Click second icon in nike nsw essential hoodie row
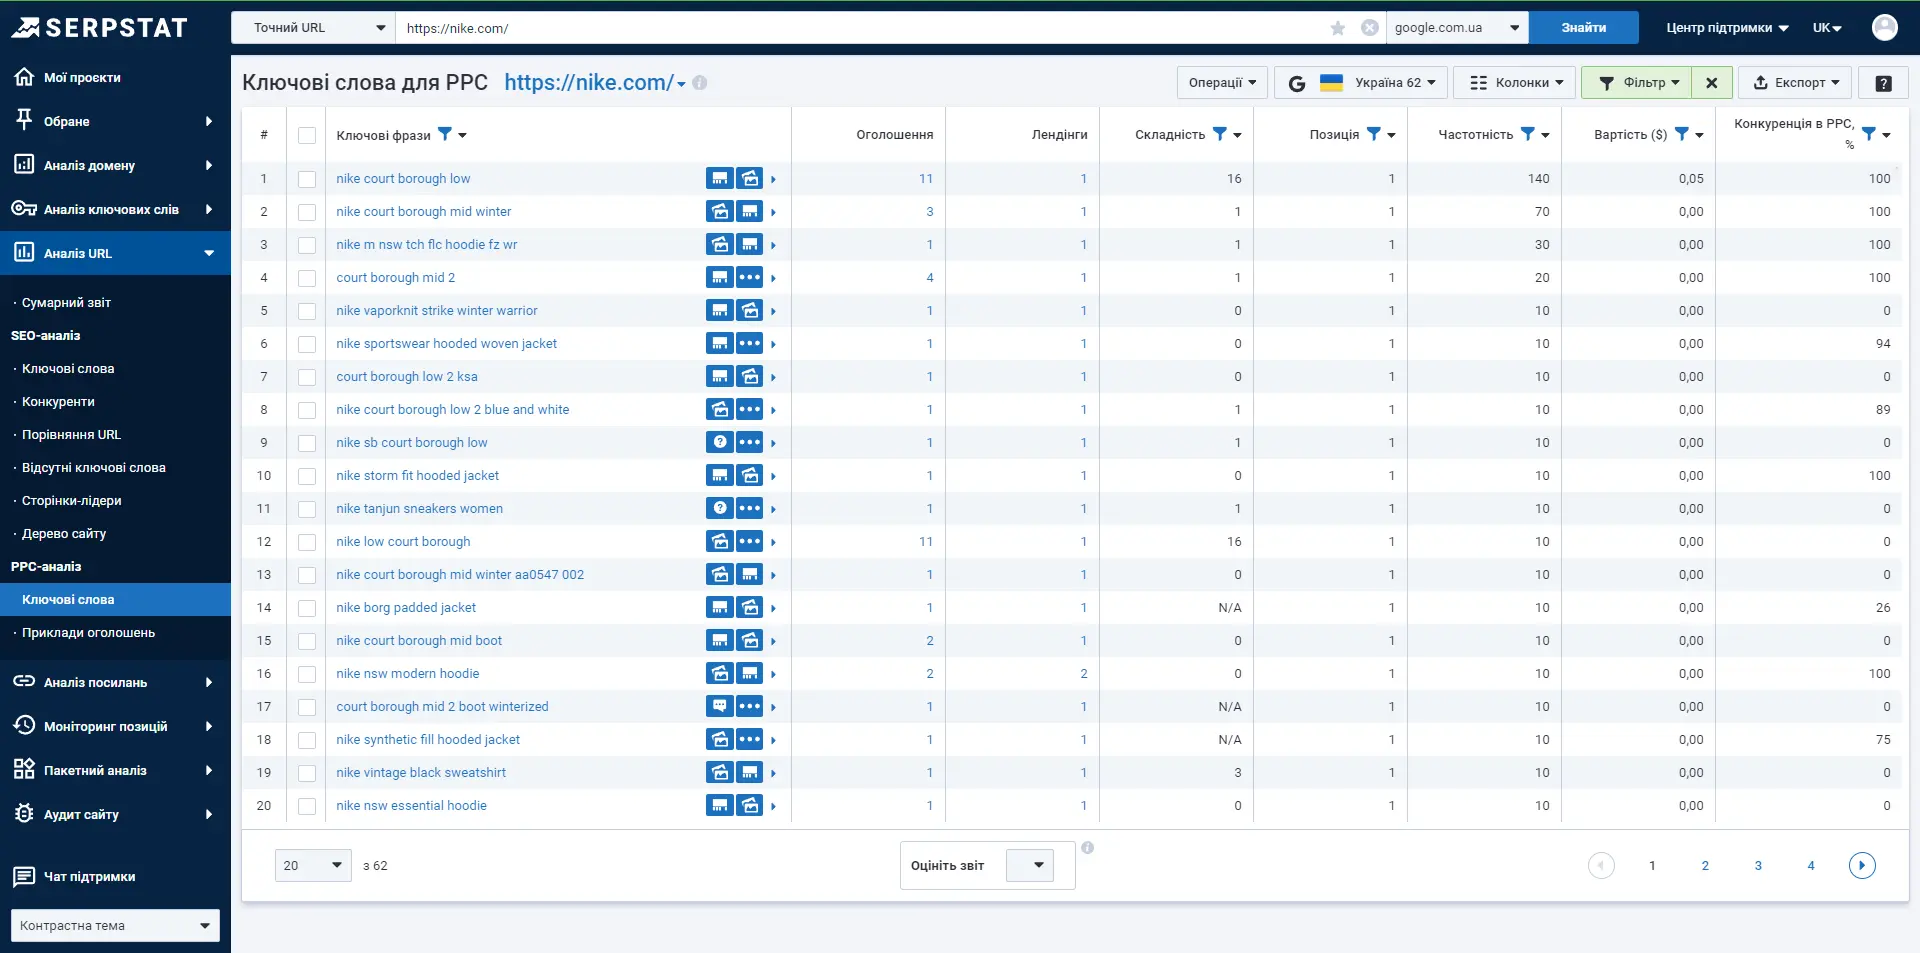Viewport: 1920px width, 953px height. pyautogui.click(x=750, y=805)
